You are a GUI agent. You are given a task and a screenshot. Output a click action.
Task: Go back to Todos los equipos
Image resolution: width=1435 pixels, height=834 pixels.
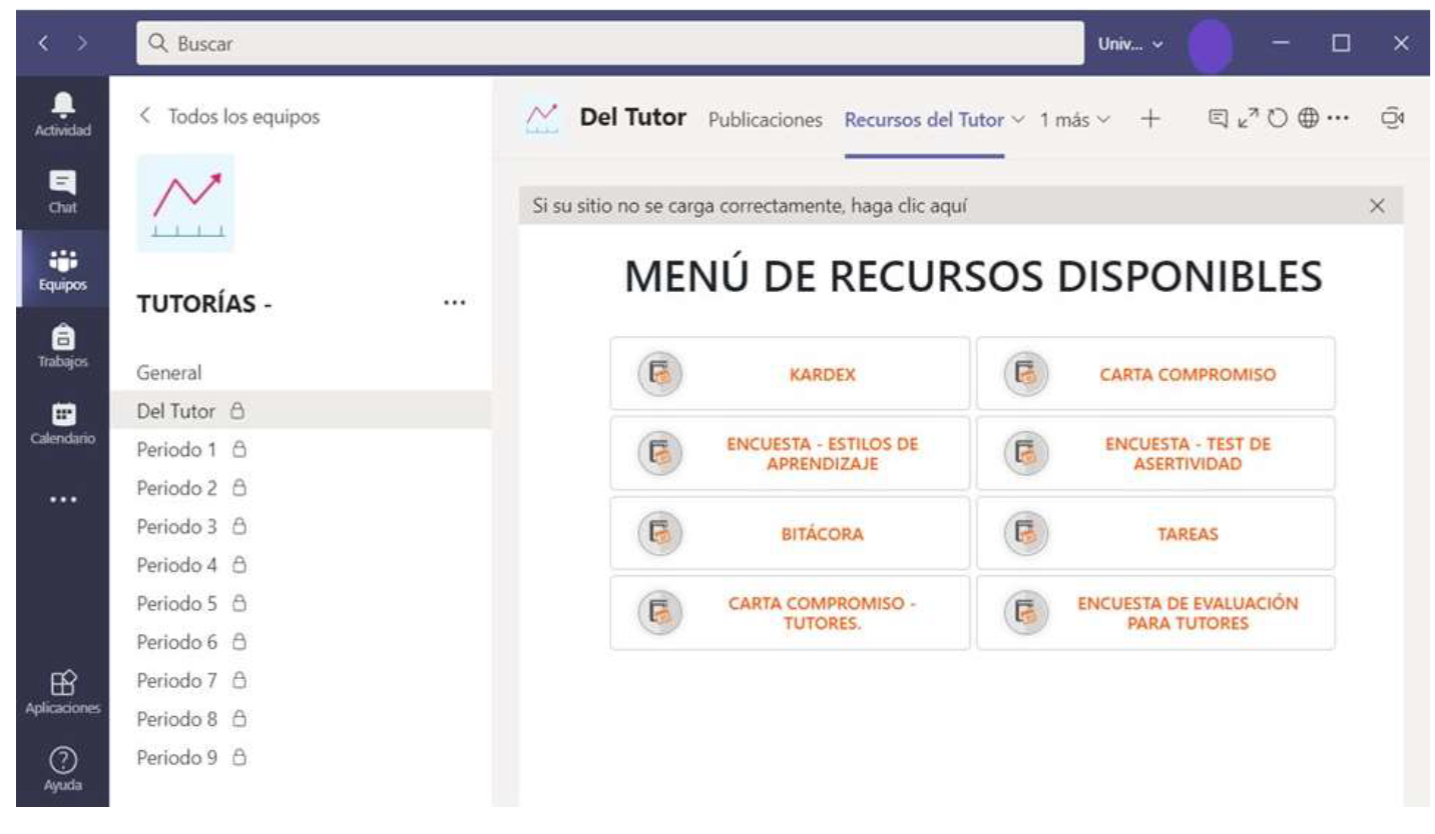click(x=230, y=116)
